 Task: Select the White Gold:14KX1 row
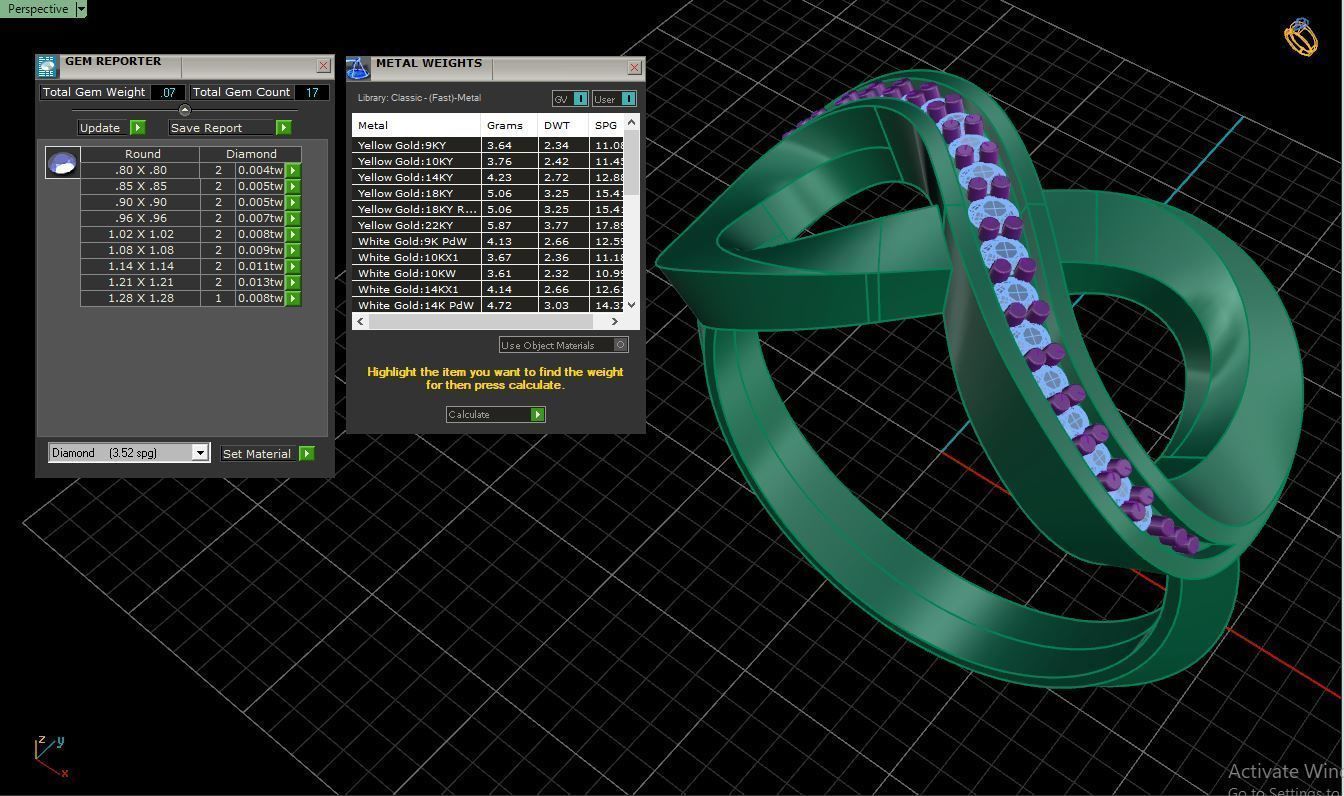(488, 290)
